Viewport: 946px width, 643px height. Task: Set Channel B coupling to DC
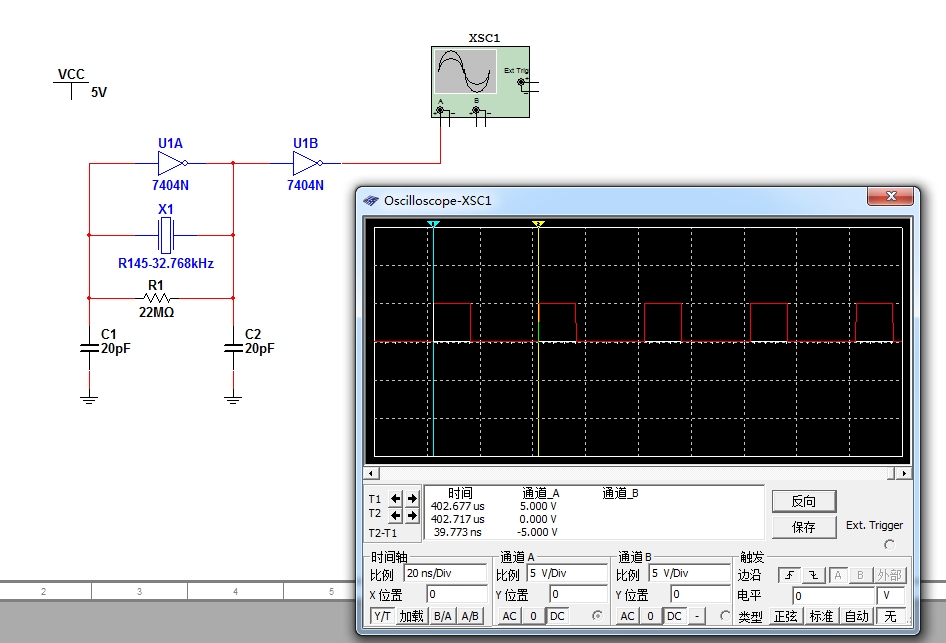click(674, 616)
